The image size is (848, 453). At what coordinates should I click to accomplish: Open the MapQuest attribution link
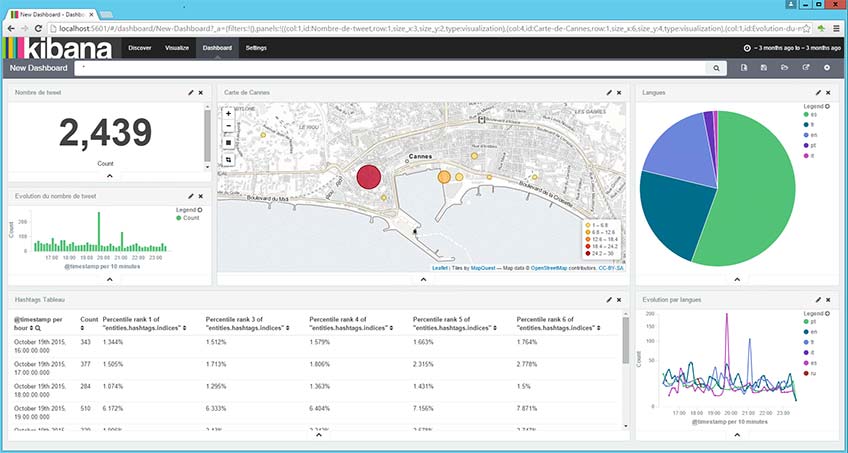click(483, 268)
